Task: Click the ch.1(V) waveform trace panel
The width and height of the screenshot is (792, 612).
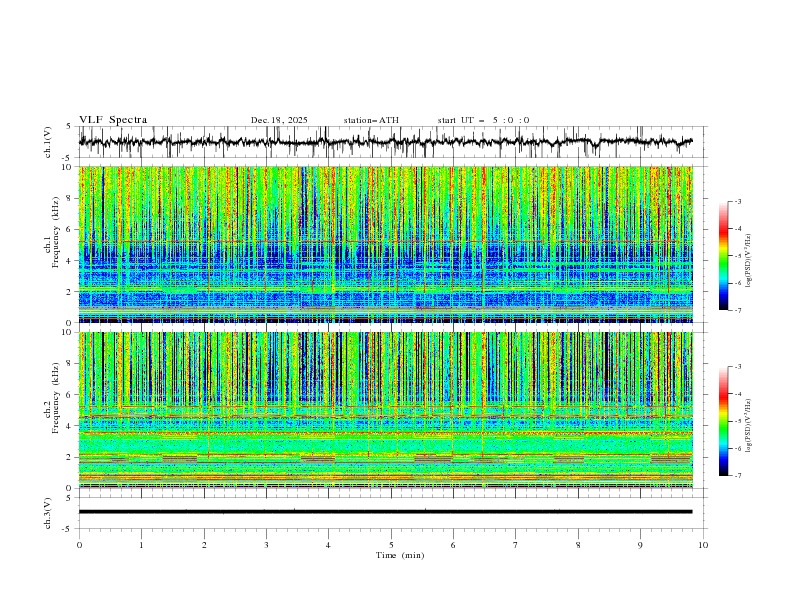Action: tap(390, 142)
